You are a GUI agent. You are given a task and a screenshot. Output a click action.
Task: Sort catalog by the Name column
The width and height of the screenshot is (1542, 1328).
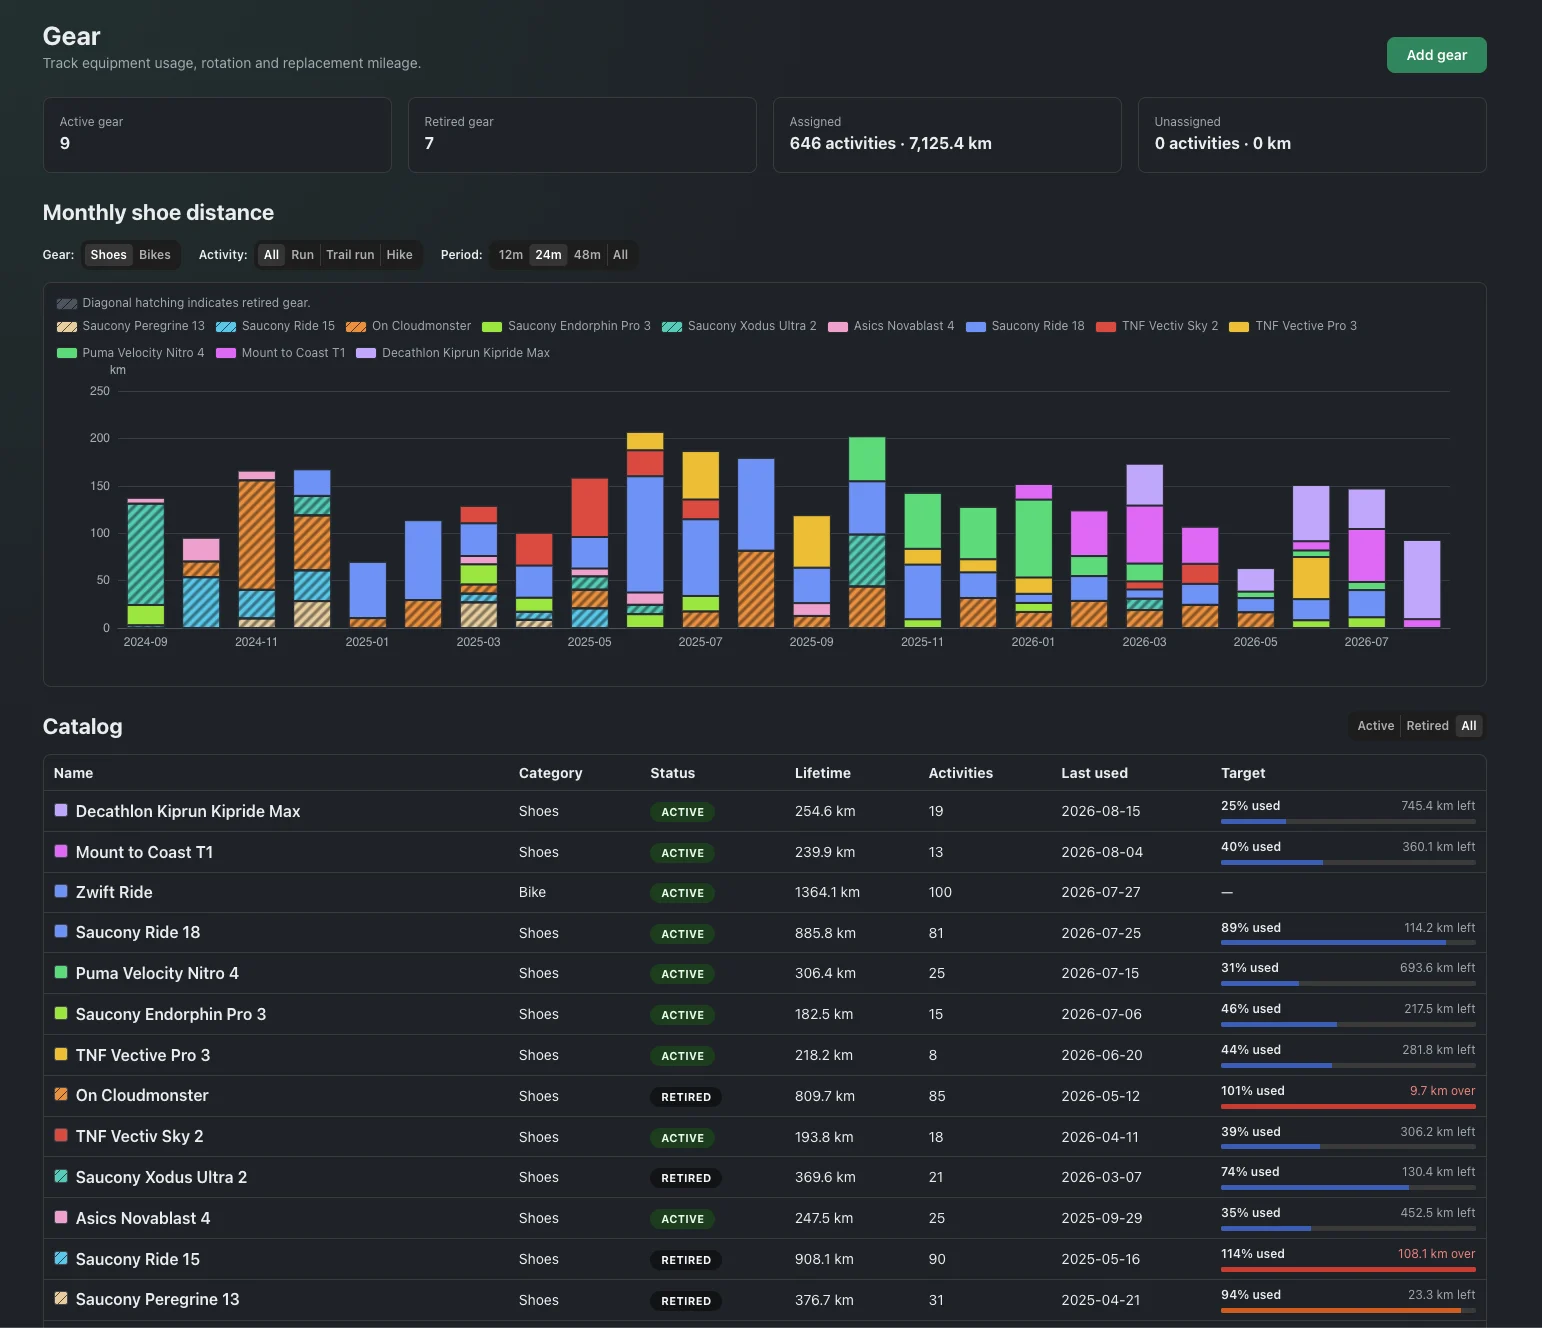pyautogui.click(x=73, y=773)
